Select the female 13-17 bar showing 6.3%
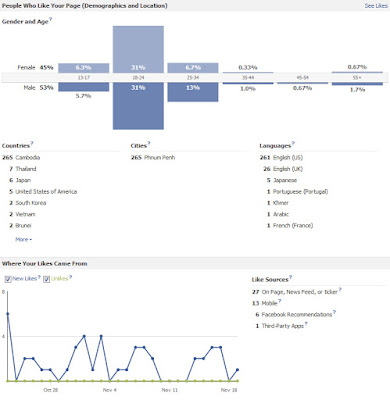This screenshot has height=400, width=390. 84,68
